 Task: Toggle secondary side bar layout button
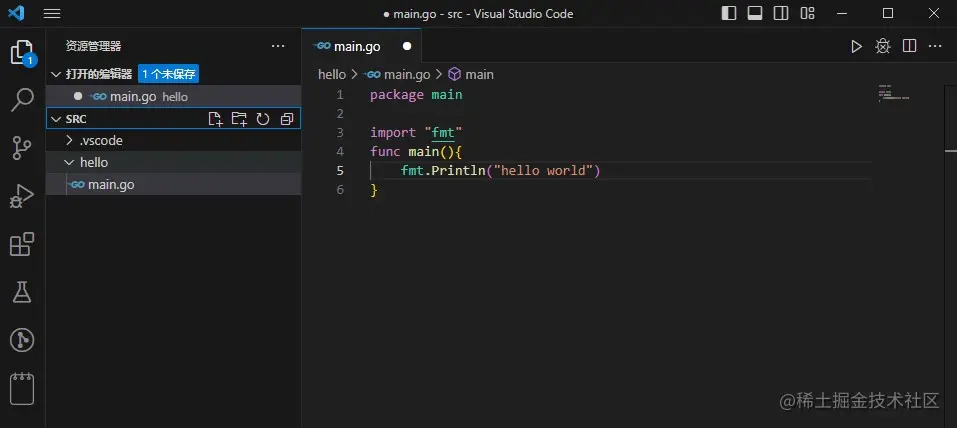[781, 13]
